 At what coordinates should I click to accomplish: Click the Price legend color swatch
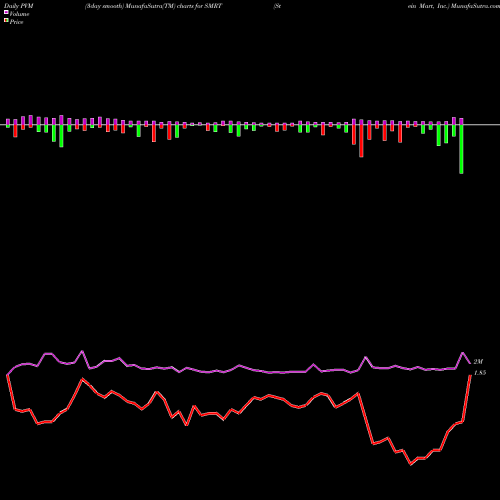pyautogui.click(x=6, y=20)
